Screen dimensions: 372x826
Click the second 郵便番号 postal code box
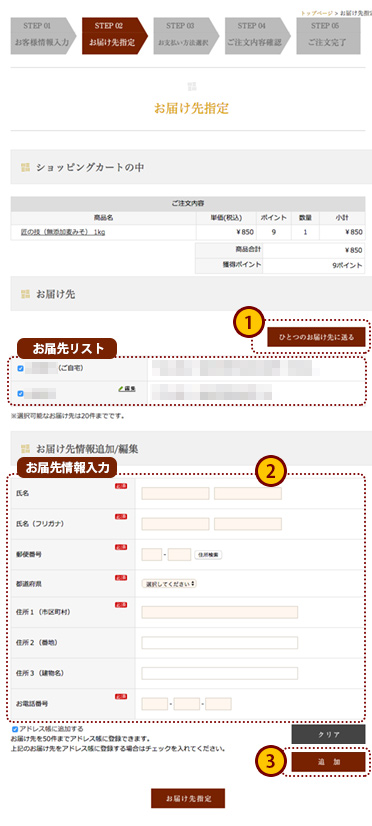click(x=179, y=555)
